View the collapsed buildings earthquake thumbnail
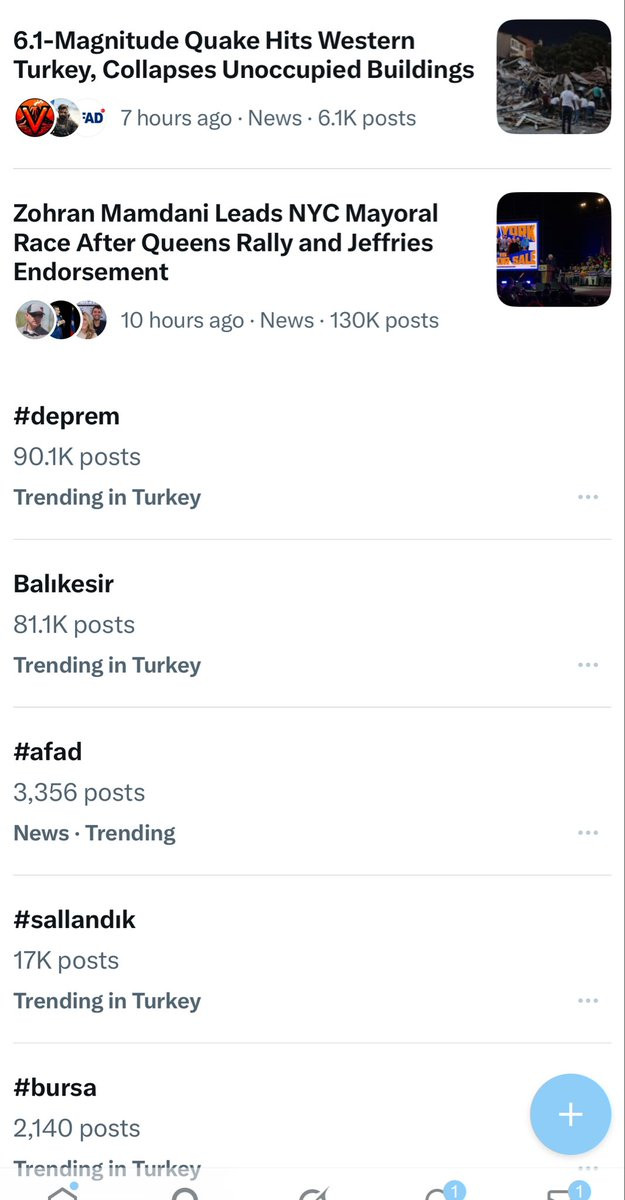Screen dimensions: 625x1200 coord(554,76)
